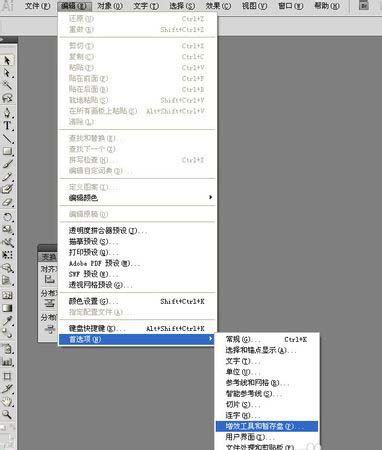Image resolution: width=382 pixels, height=450 pixels.
Task: Select the Eraser tool
Action: tap(7, 202)
